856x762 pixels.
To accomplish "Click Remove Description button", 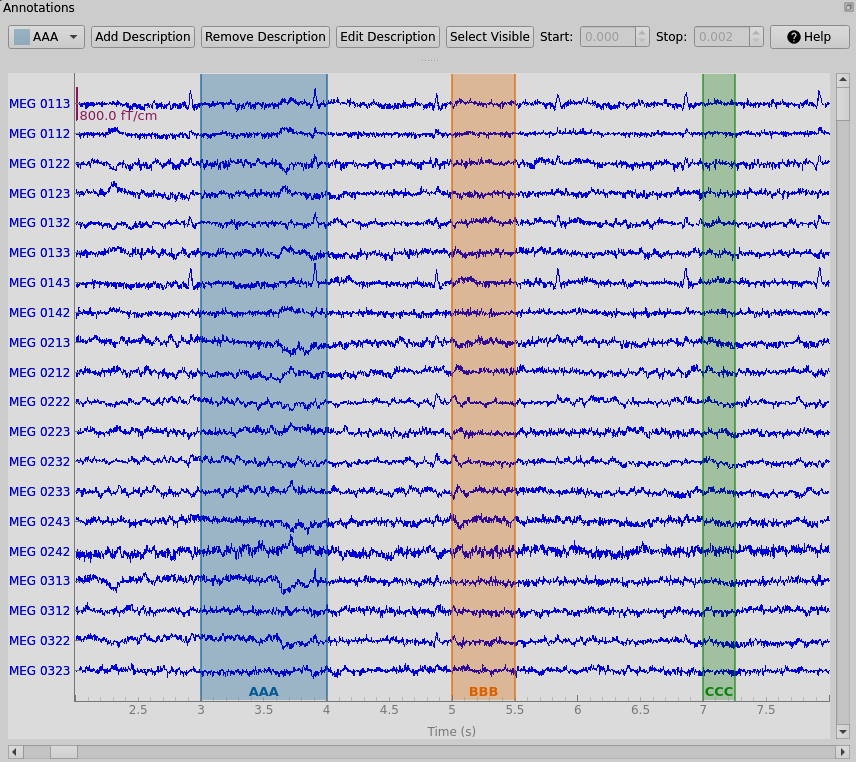I will click(265, 37).
